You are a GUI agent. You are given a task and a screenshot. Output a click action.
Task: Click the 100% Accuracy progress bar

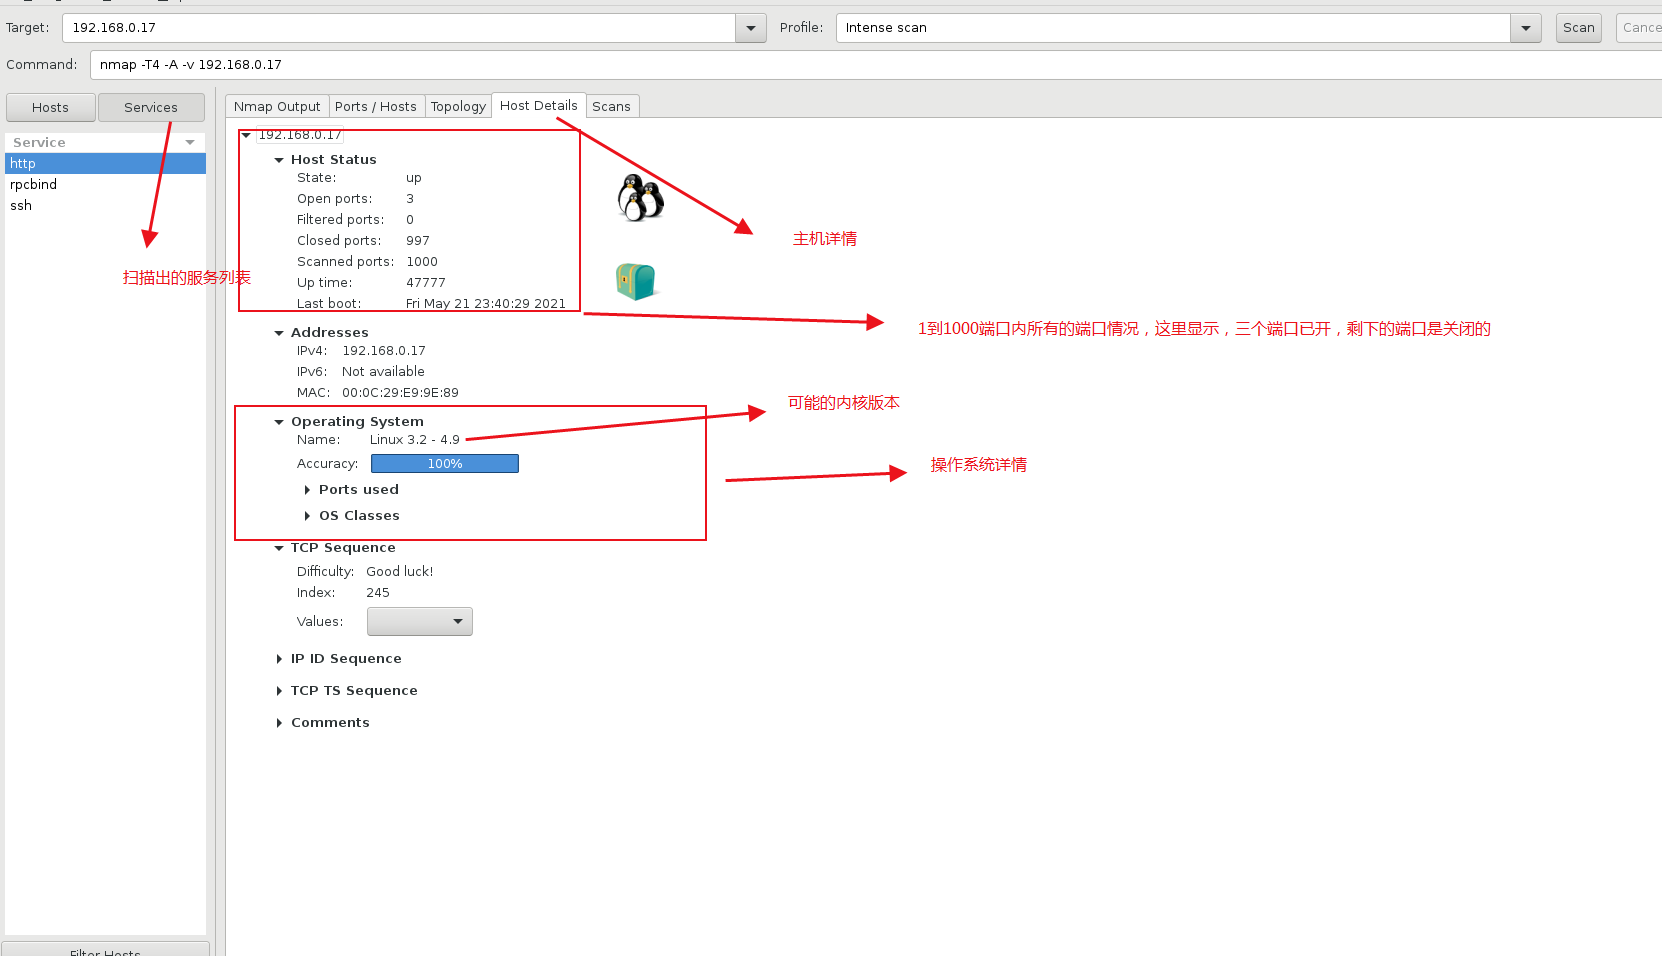point(444,463)
